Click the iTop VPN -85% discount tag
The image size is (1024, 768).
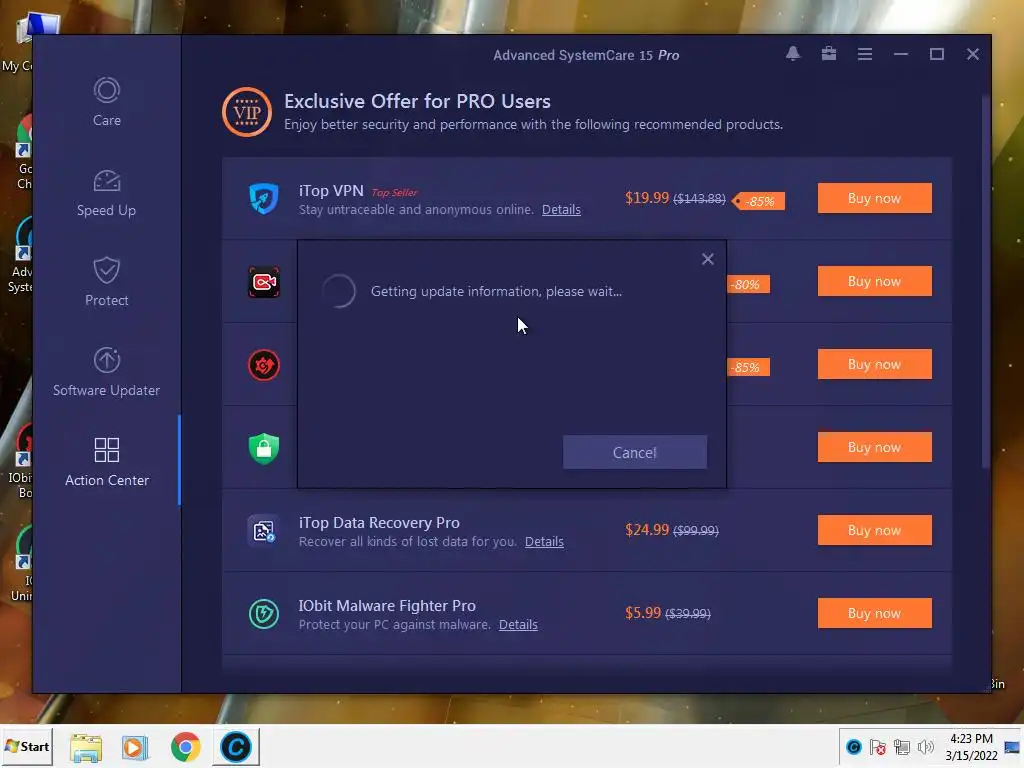(758, 201)
